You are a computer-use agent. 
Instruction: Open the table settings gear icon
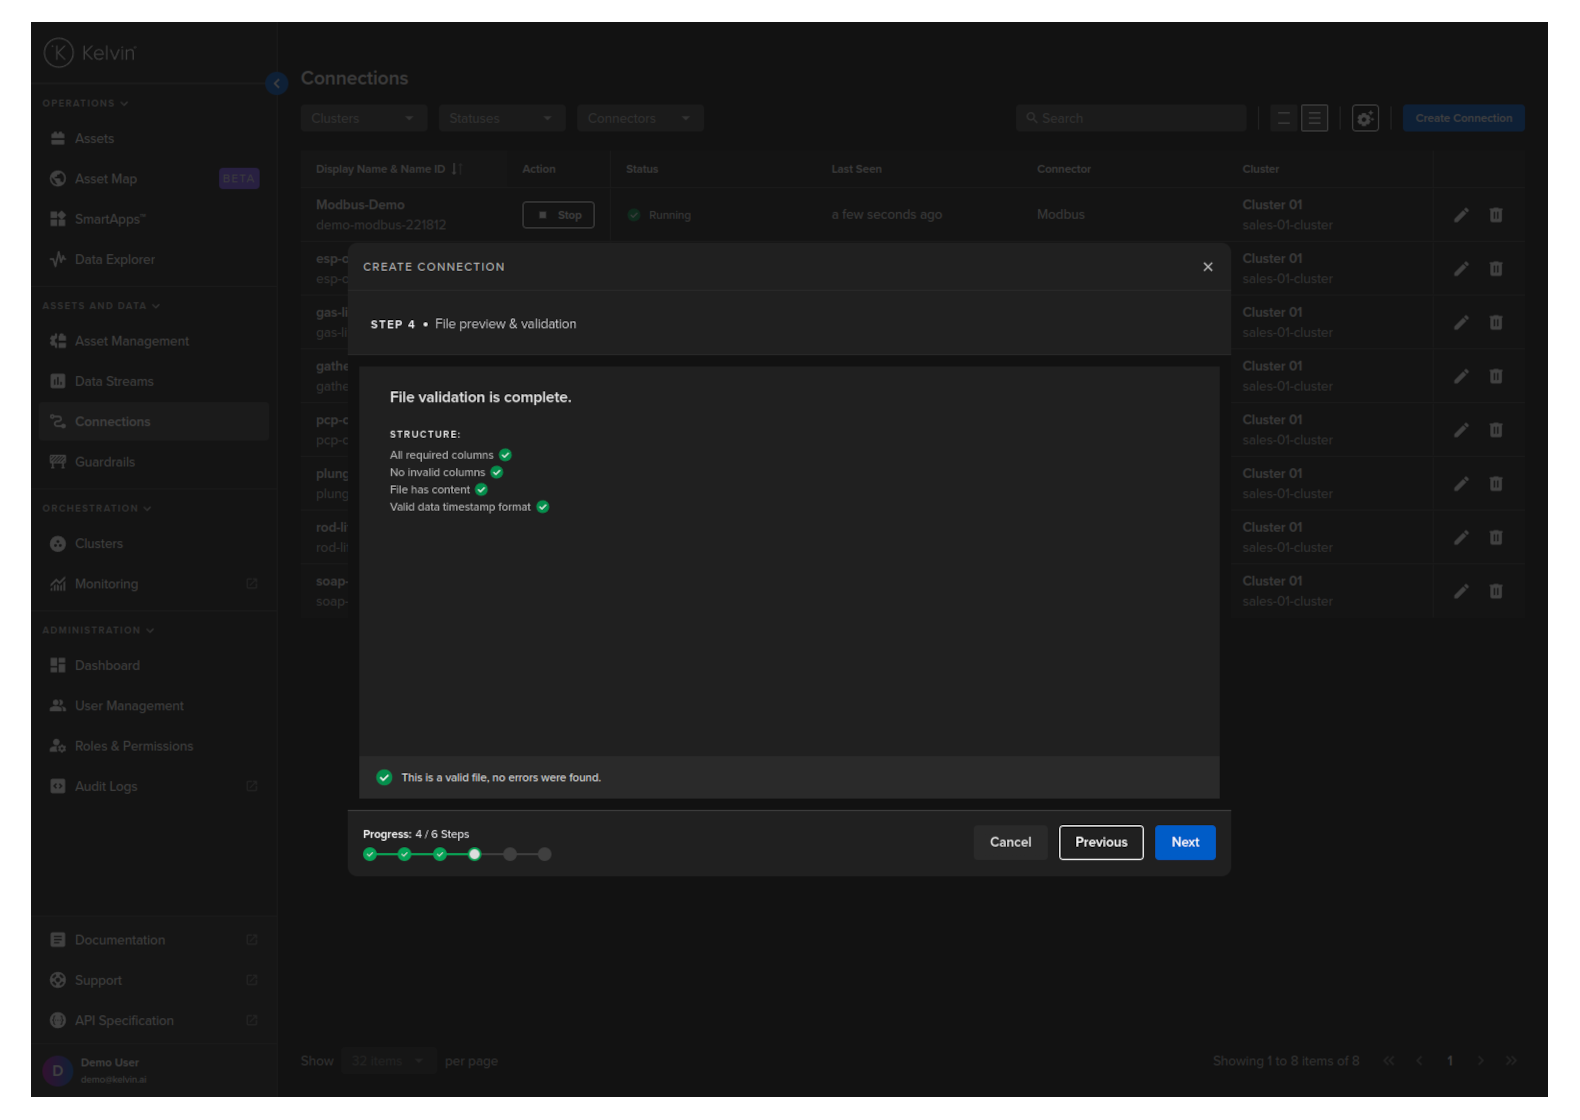coord(1364,118)
